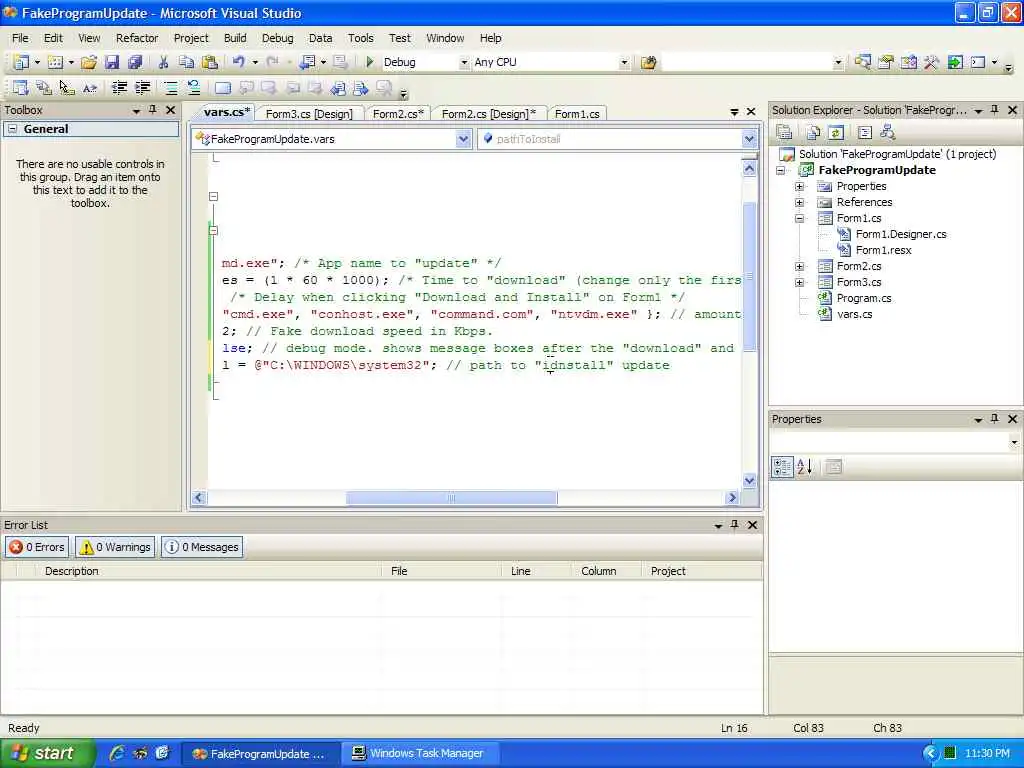Open the Debug configuration dropdown
1024x768 pixels.
[x=464, y=63]
